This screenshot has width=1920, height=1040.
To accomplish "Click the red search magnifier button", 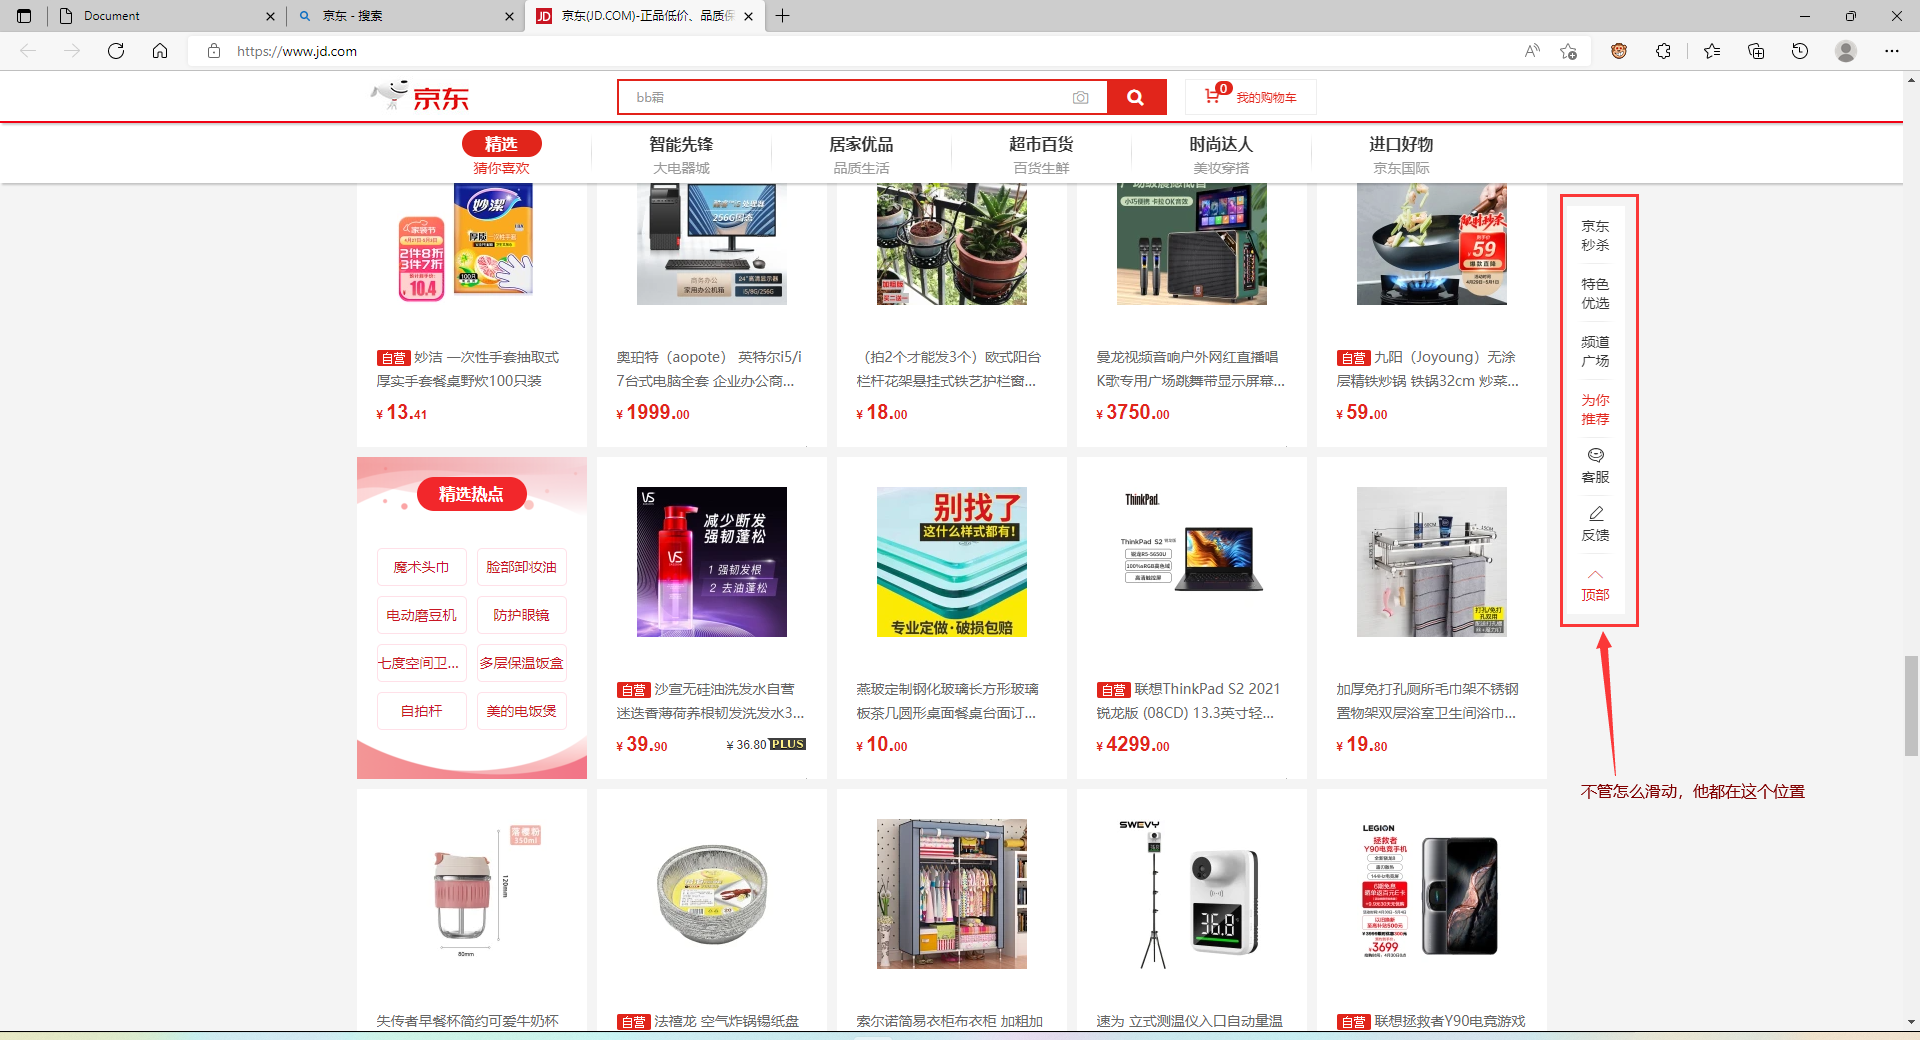I will click(x=1136, y=97).
